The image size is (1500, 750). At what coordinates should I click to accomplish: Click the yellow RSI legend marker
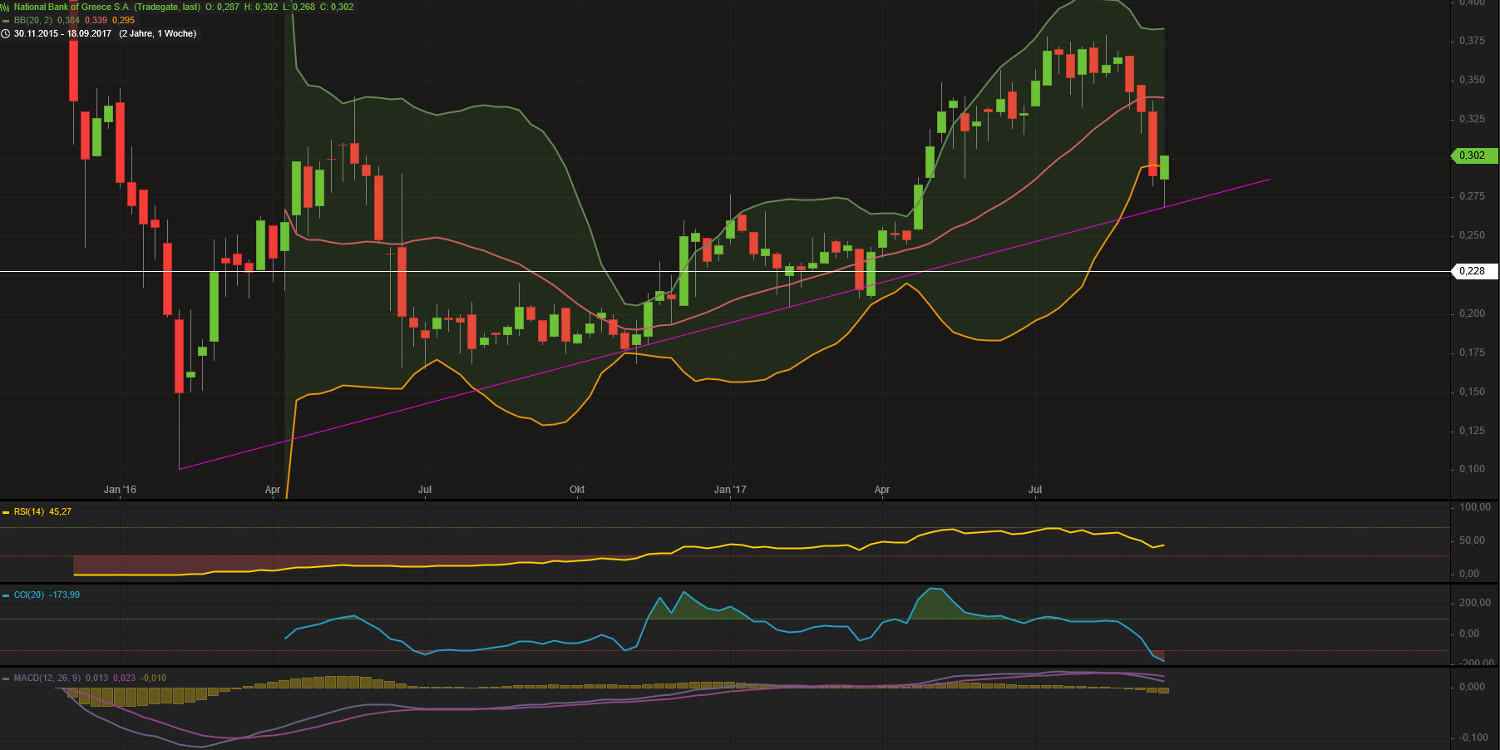pyautogui.click(x=6, y=511)
